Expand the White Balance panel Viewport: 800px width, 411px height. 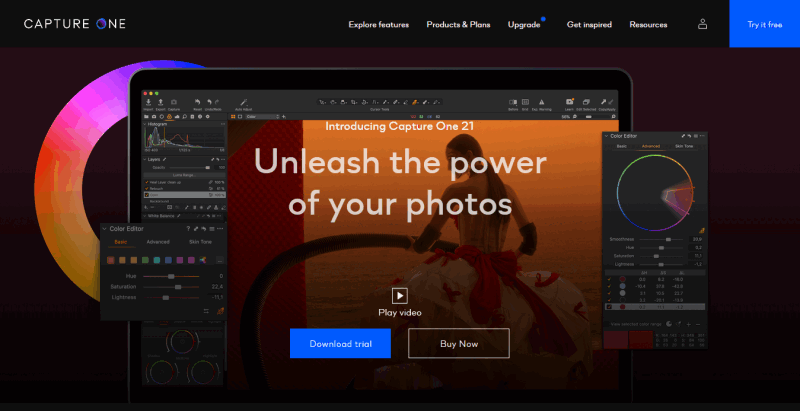(144, 216)
